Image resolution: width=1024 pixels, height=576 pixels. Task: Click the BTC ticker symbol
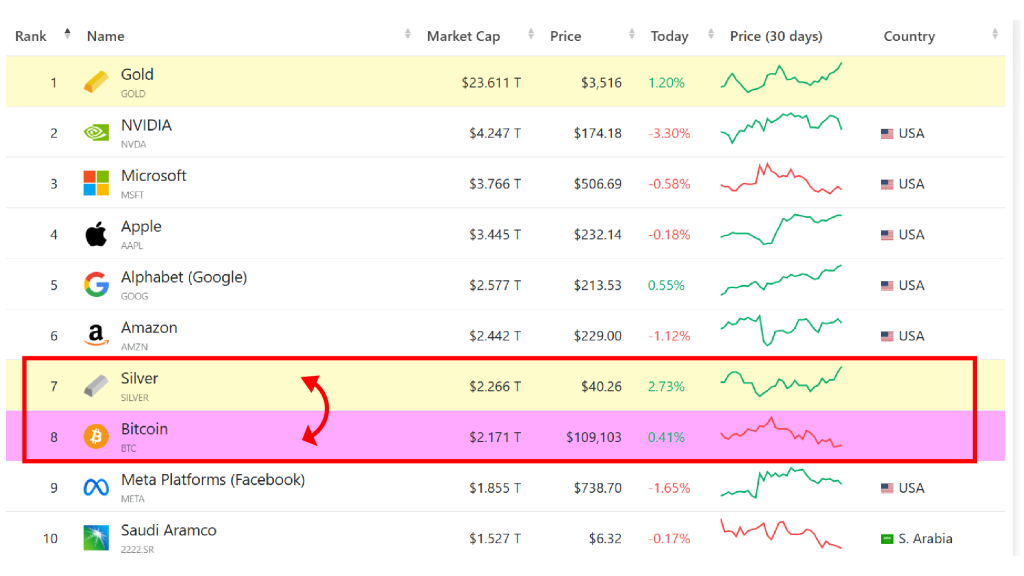(x=129, y=449)
